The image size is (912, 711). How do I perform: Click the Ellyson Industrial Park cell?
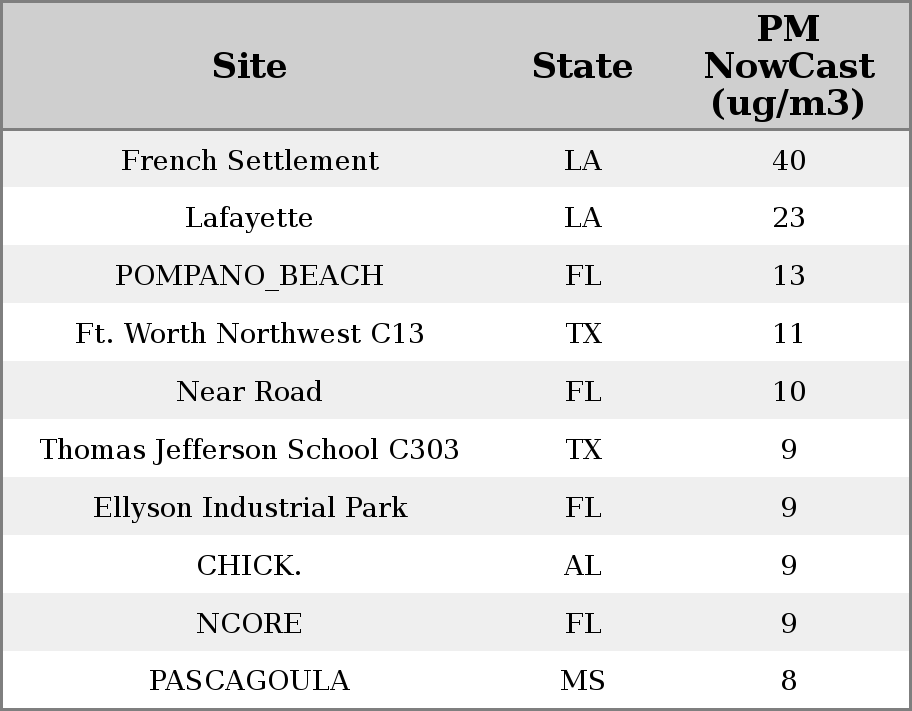(x=249, y=508)
